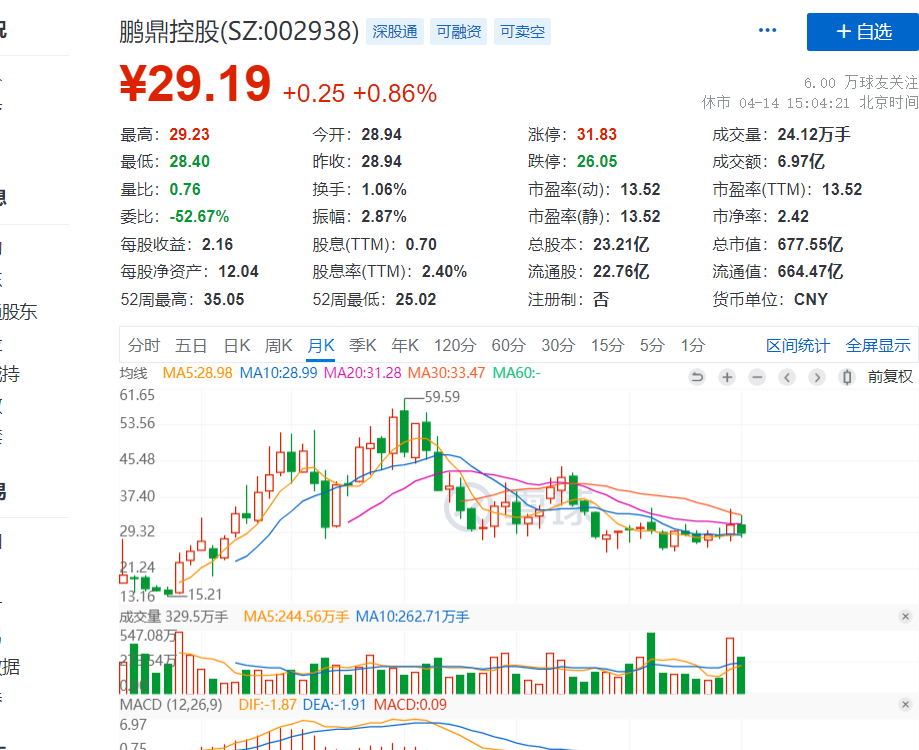Zoom in the chart with plus icon
Image resolution: width=919 pixels, height=750 pixels.
pos(727,377)
